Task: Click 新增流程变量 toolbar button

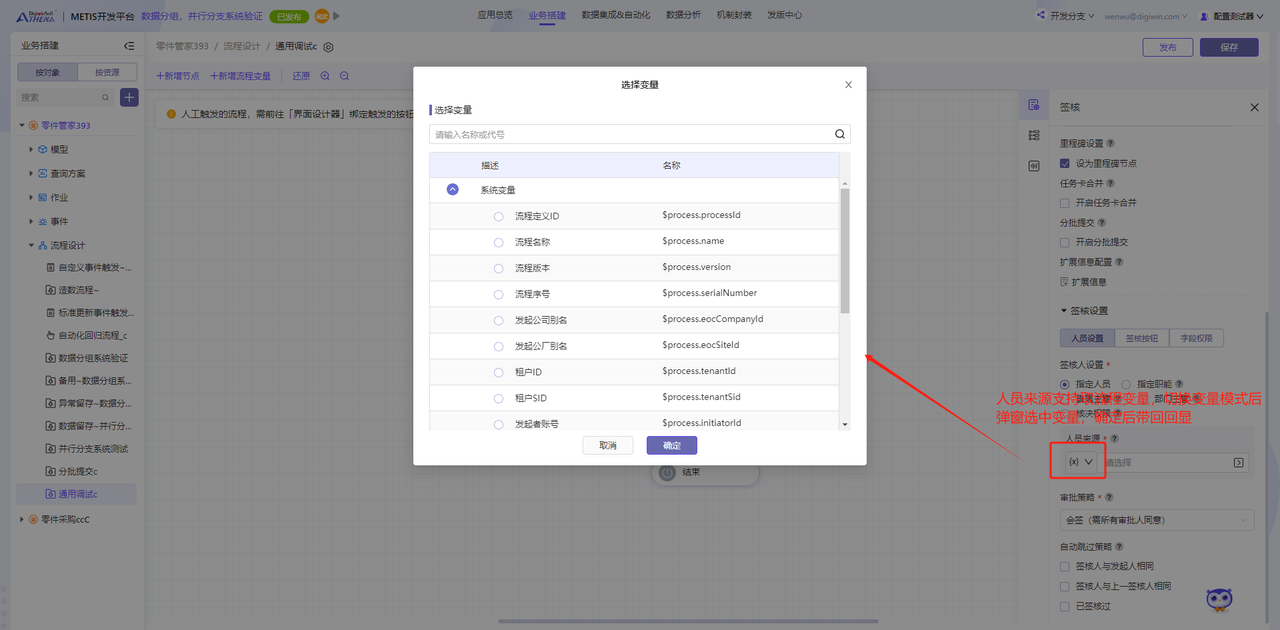Action: pyautogui.click(x=240, y=76)
